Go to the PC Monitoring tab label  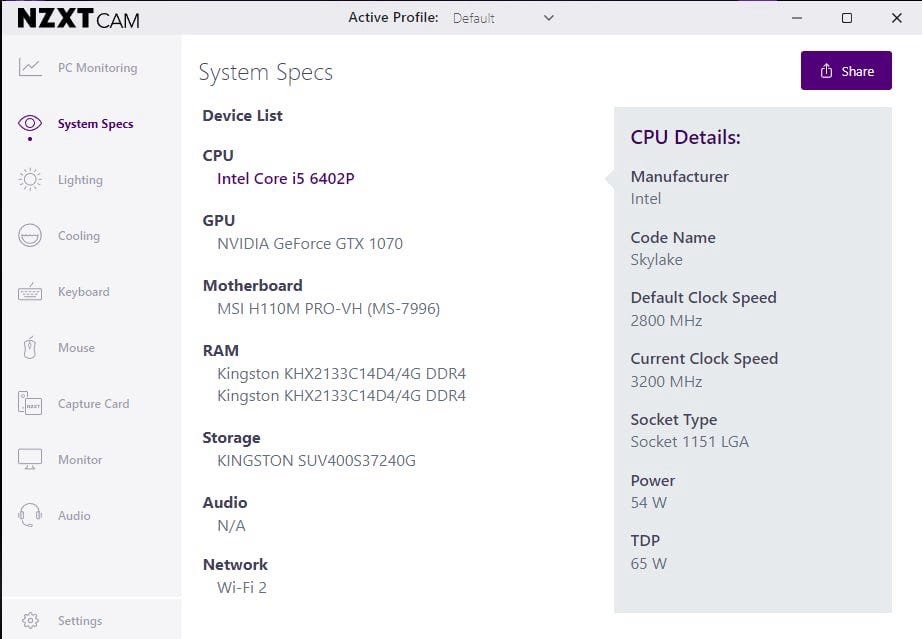pos(97,68)
